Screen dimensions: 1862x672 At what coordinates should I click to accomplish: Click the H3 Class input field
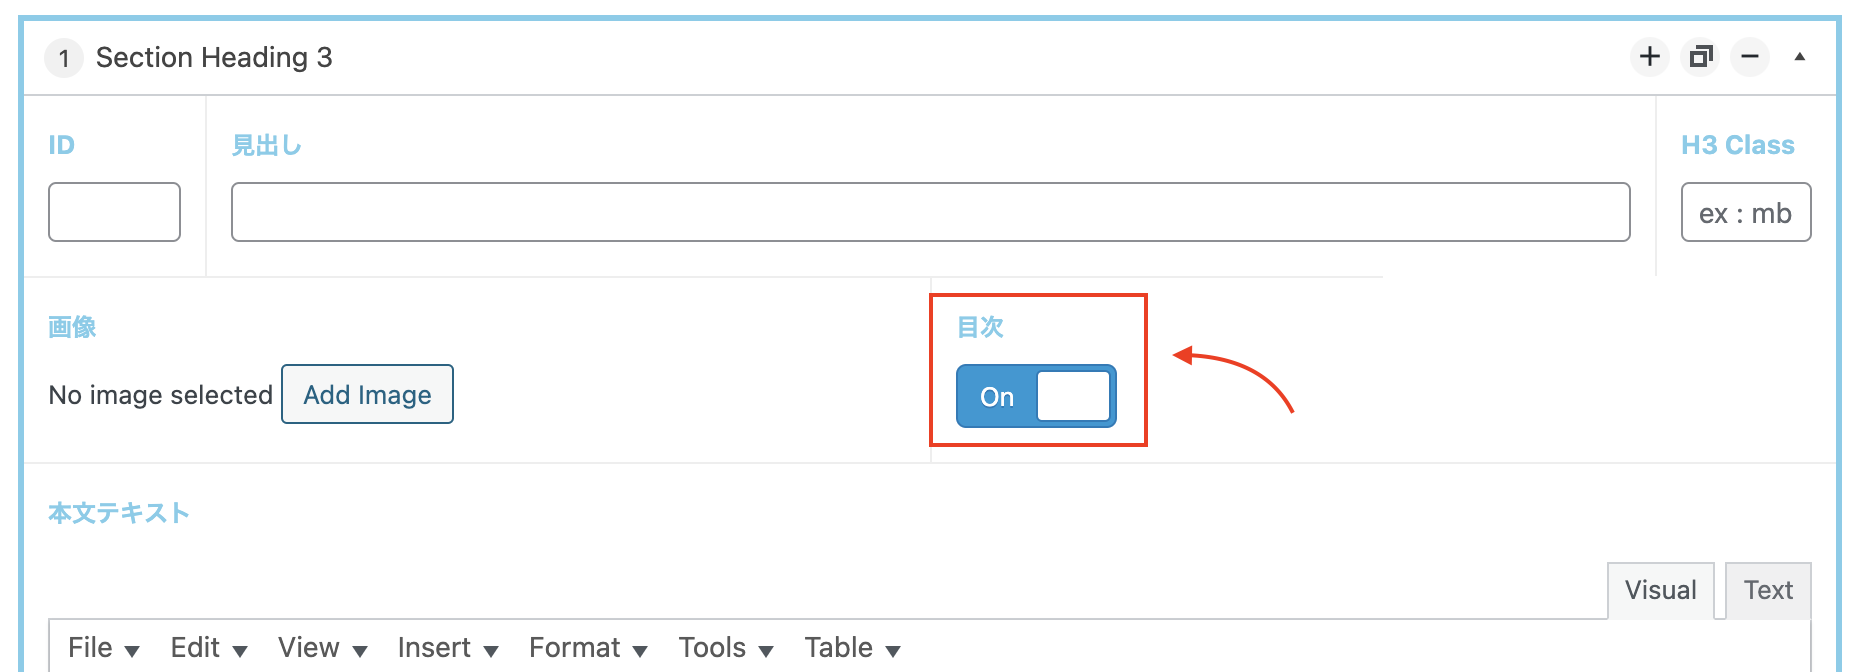coord(1745,212)
